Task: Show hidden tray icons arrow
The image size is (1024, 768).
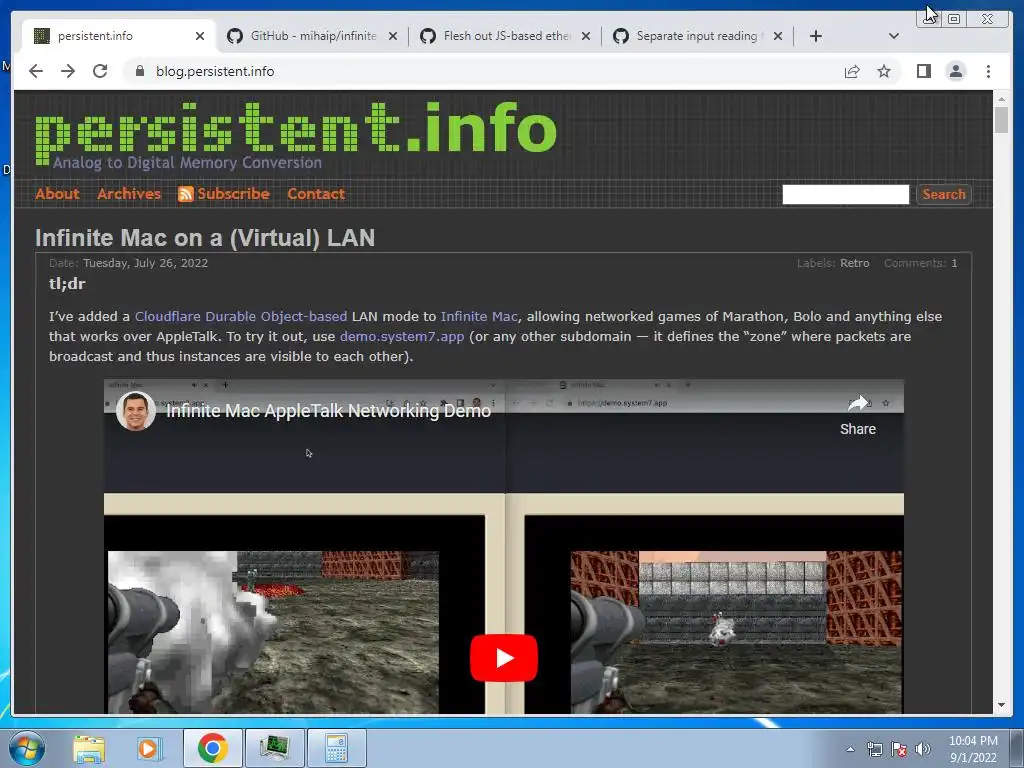Action: [850, 749]
